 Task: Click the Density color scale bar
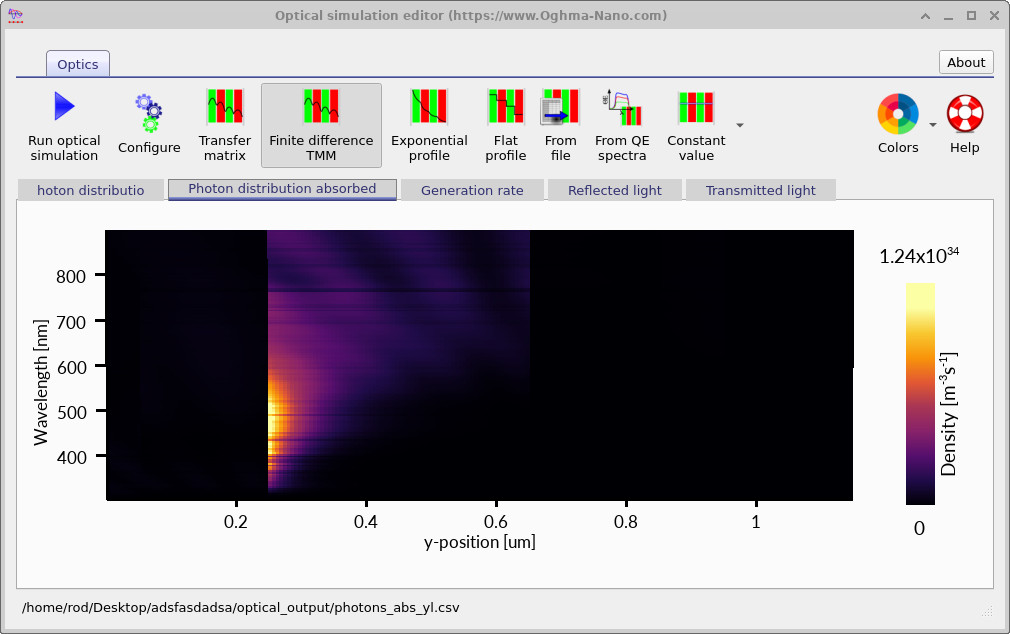(920, 394)
